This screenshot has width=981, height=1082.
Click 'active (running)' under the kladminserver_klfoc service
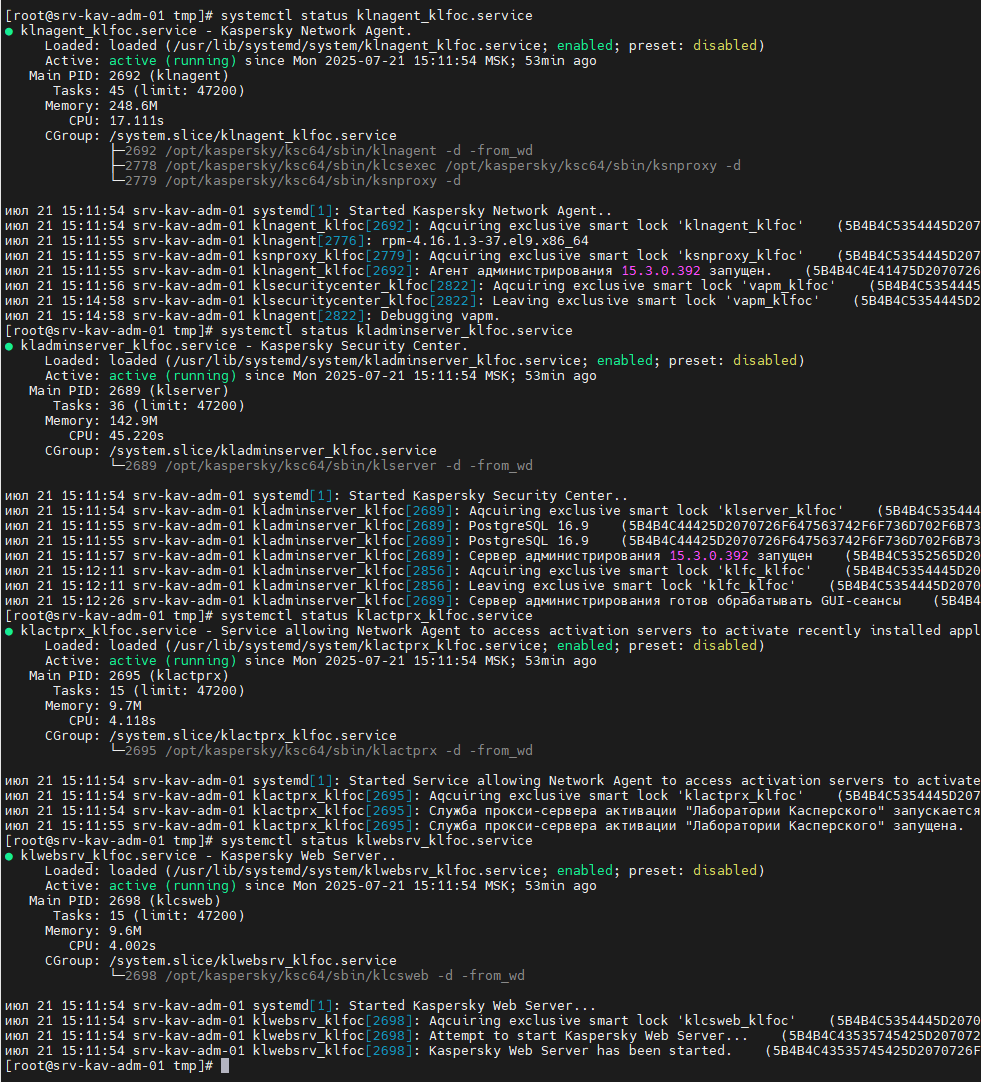click(172, 375)
